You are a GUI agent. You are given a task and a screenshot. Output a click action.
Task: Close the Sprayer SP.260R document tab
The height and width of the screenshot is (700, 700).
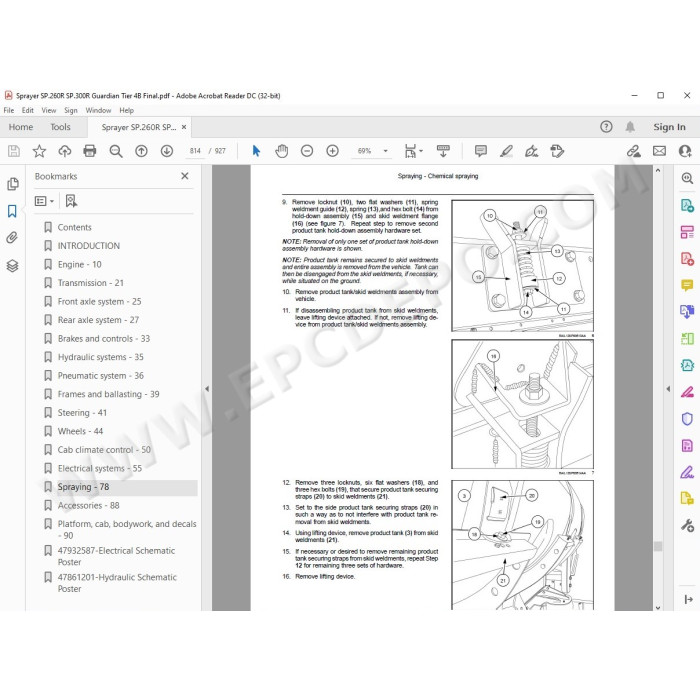[184, 127]
